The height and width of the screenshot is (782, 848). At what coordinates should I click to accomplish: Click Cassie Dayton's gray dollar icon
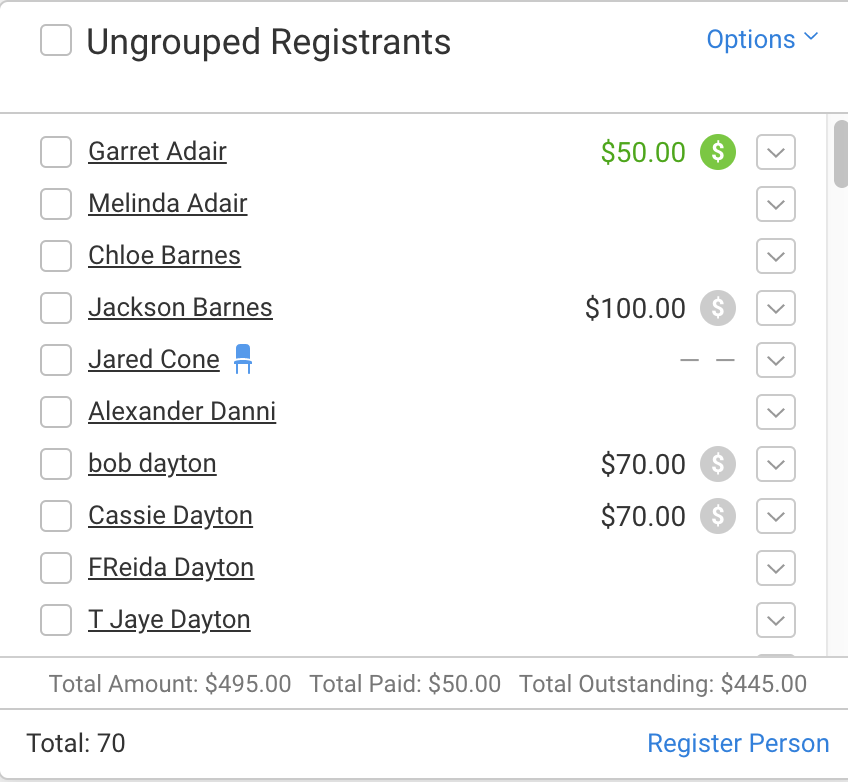click(x=718, y=516)
